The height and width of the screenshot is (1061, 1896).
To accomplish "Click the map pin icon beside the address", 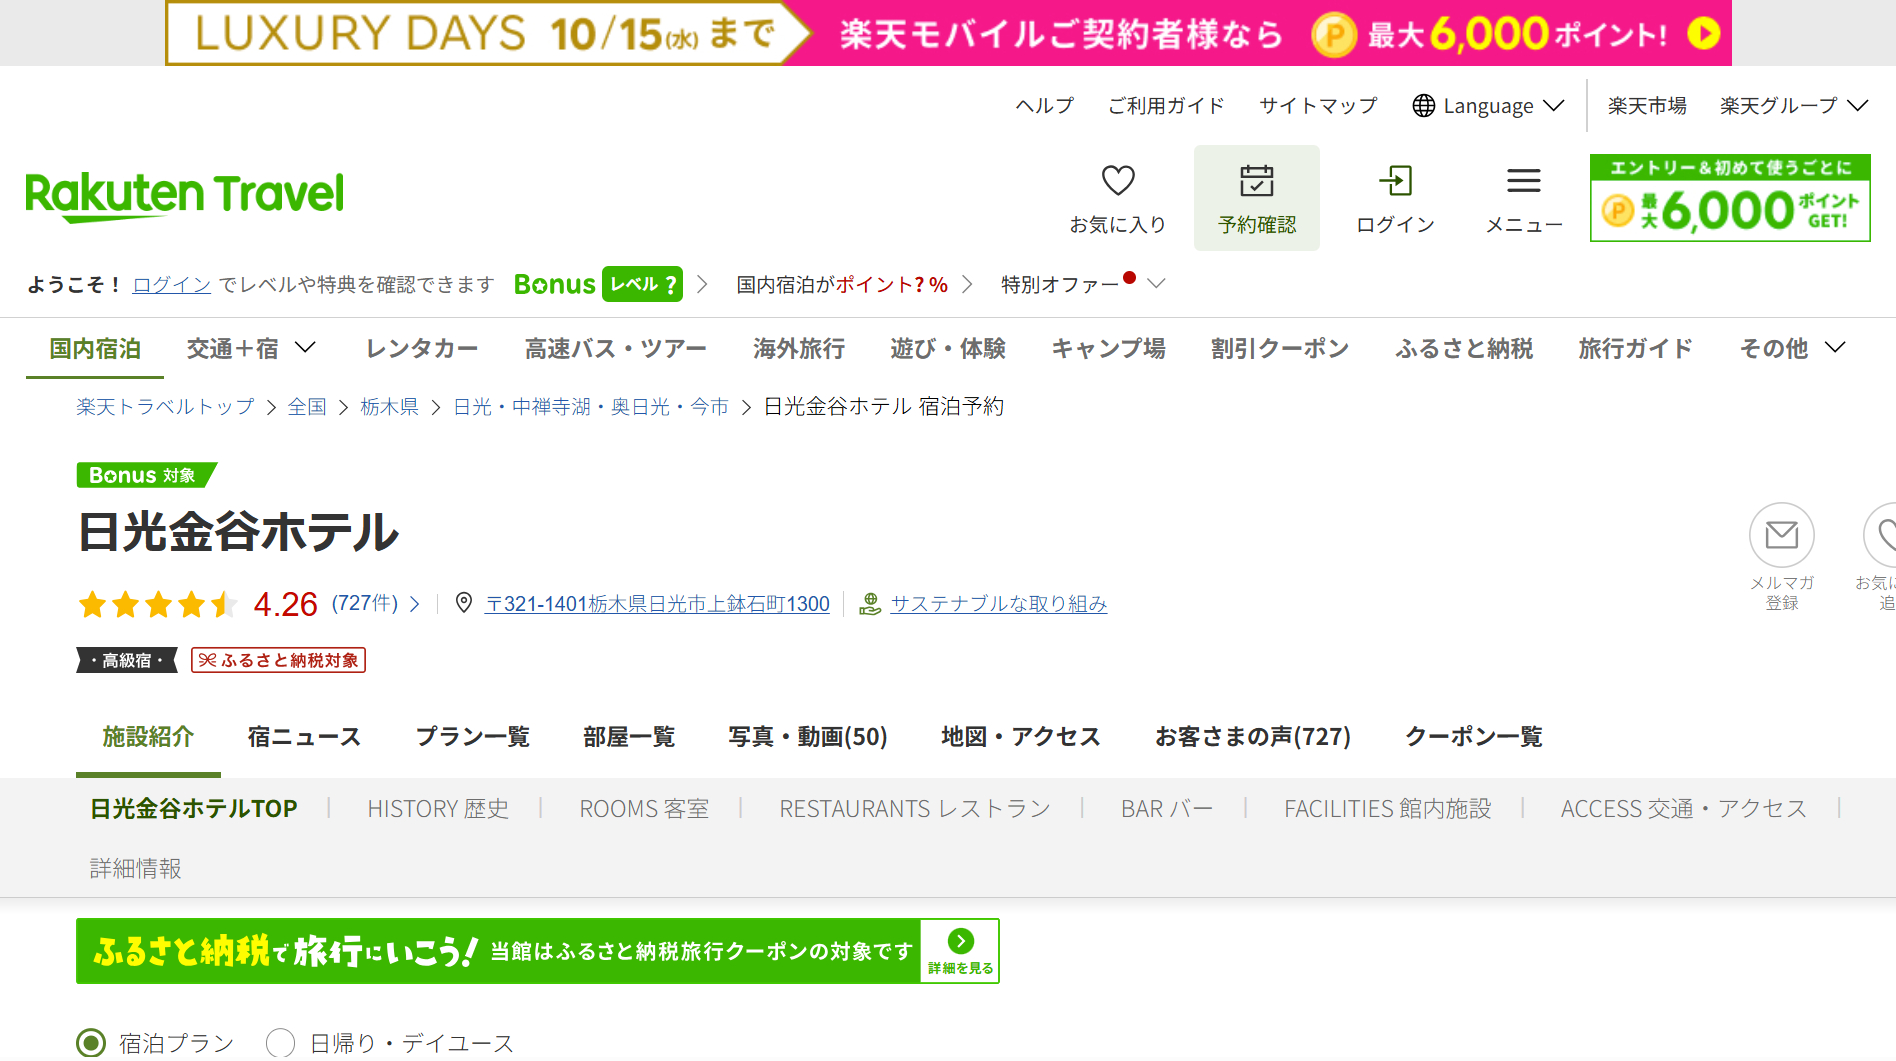I will [x=465, y=603].
